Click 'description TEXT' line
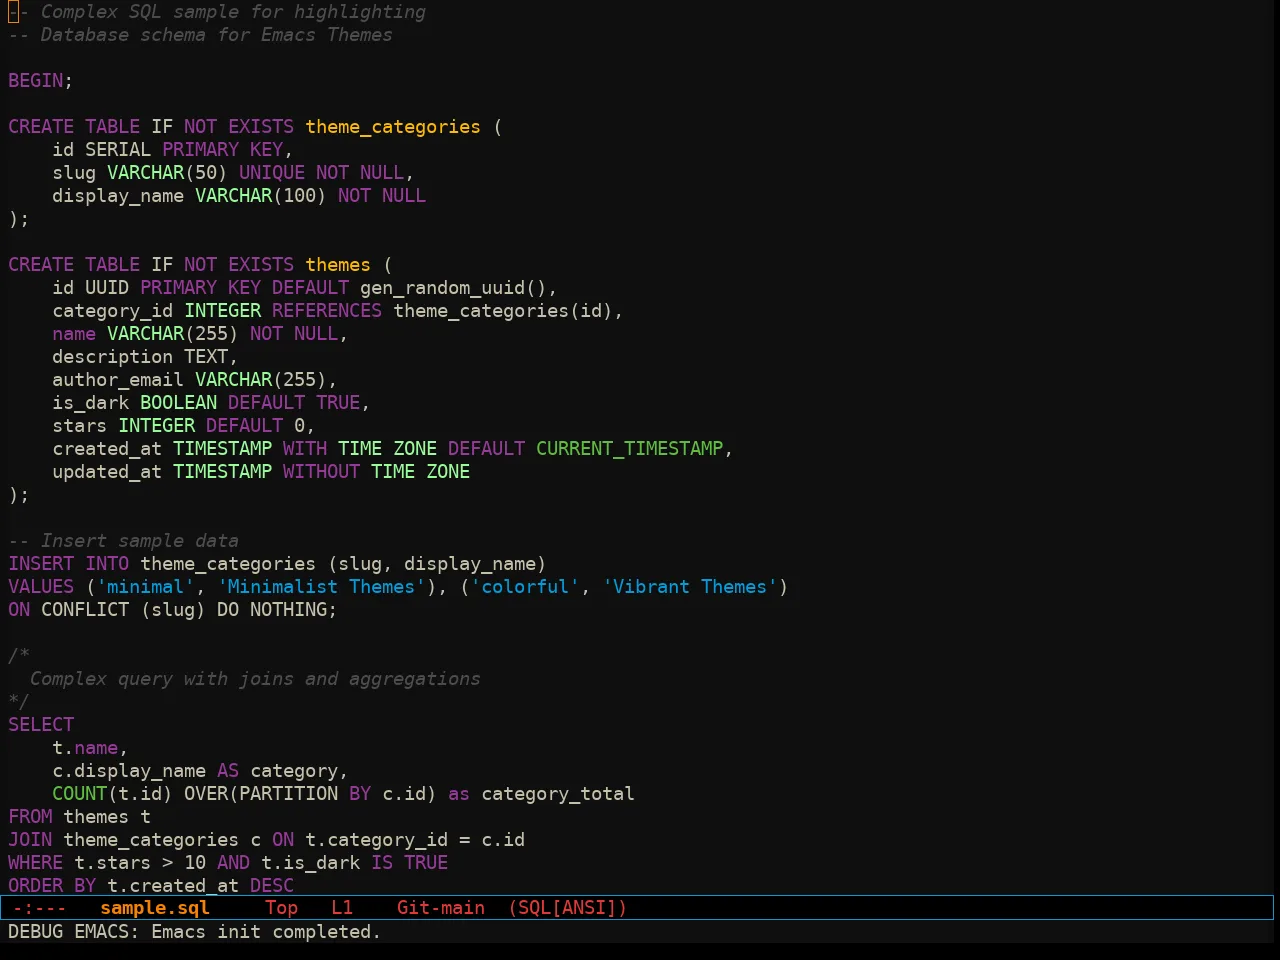This screenshot has width=1280, height=960. point(145,357)
